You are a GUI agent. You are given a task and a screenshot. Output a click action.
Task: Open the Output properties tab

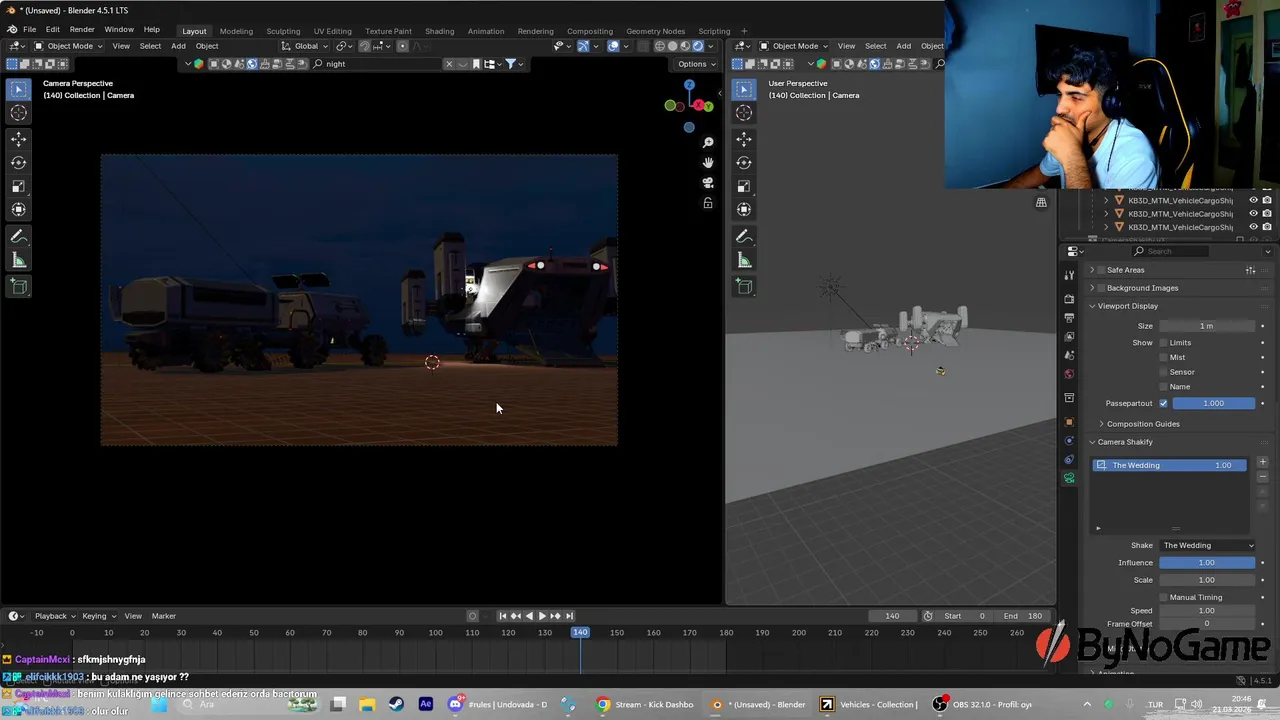tap(1069, 318)
